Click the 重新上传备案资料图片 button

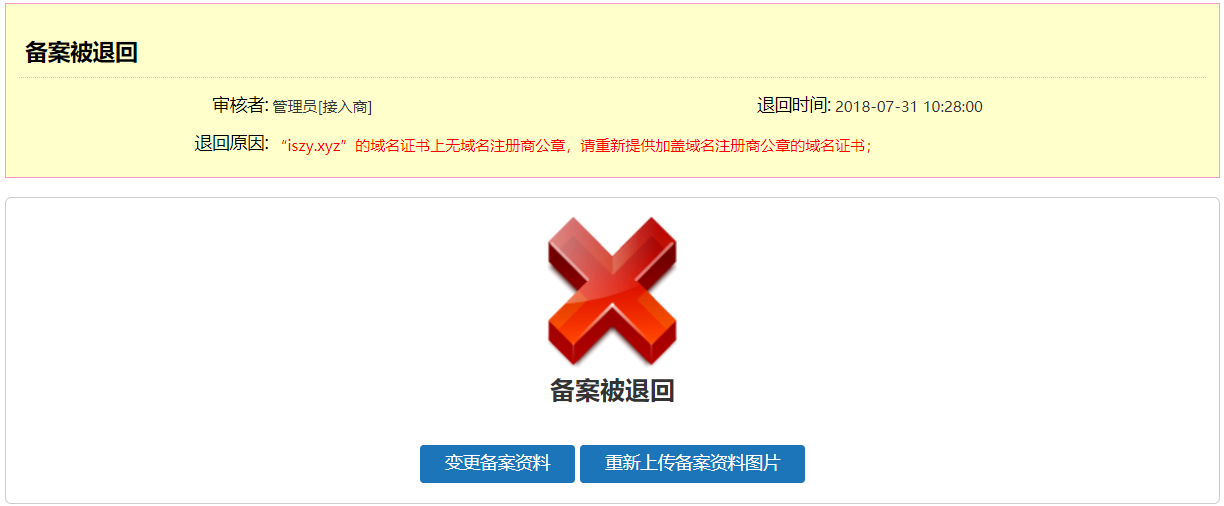click(692, 464)
